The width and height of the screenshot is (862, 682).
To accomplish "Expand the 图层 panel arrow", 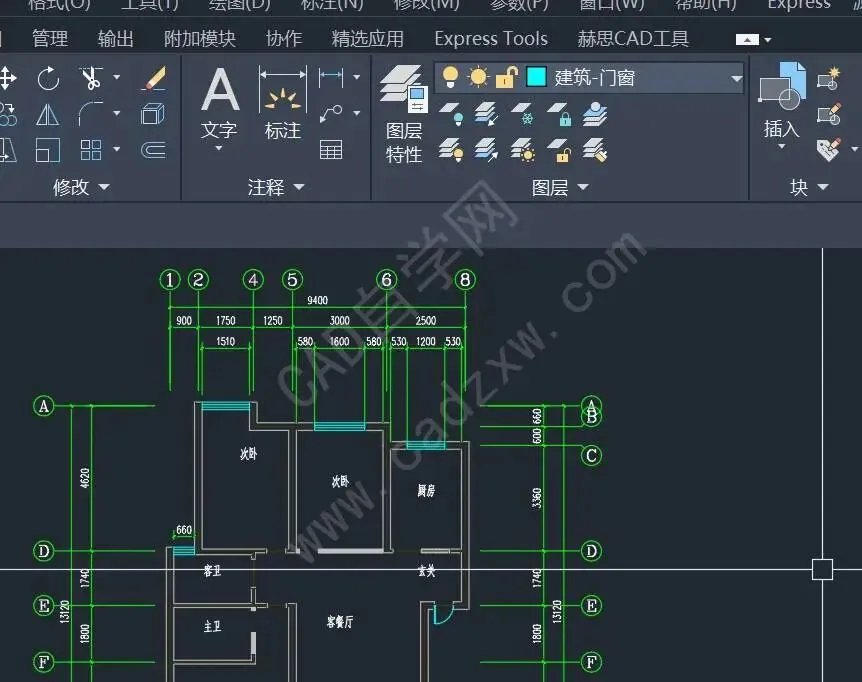I will click(583, 187).
